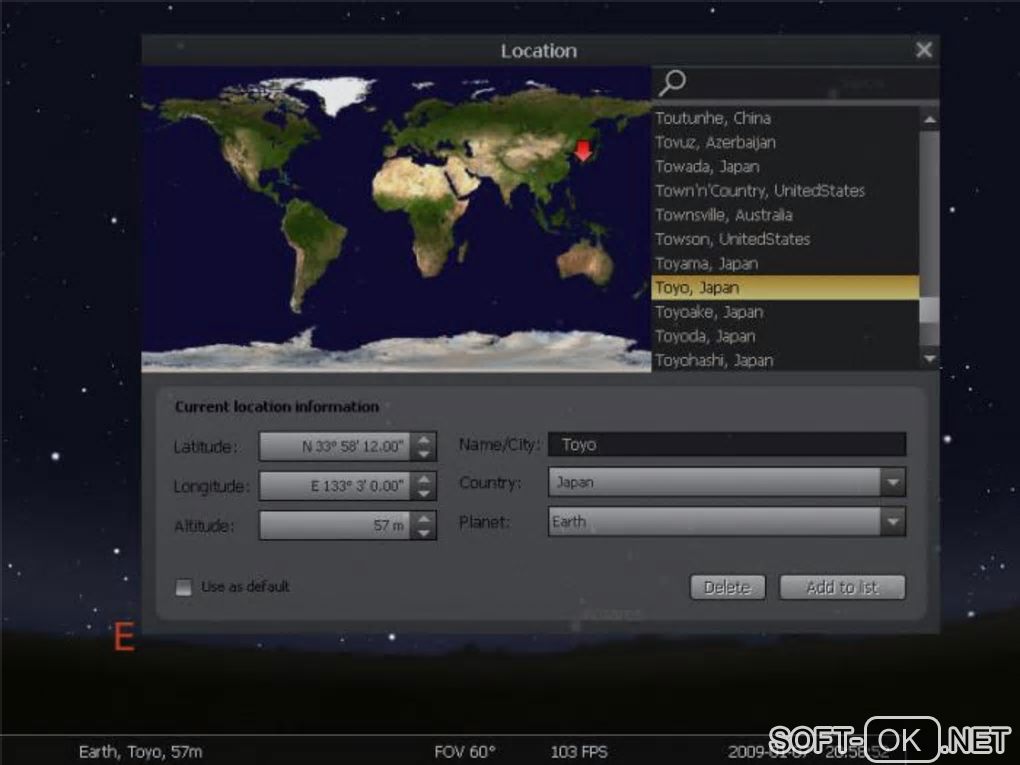Decrease altitude with the down stepper
Image resolution: width=1020 pixels, height=765 pixels.
click(423, 533)
